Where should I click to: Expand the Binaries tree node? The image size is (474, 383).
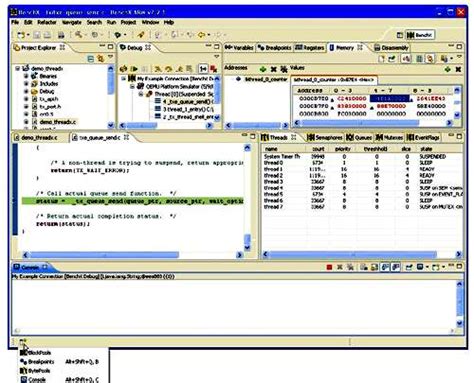(x=26, y=76)
